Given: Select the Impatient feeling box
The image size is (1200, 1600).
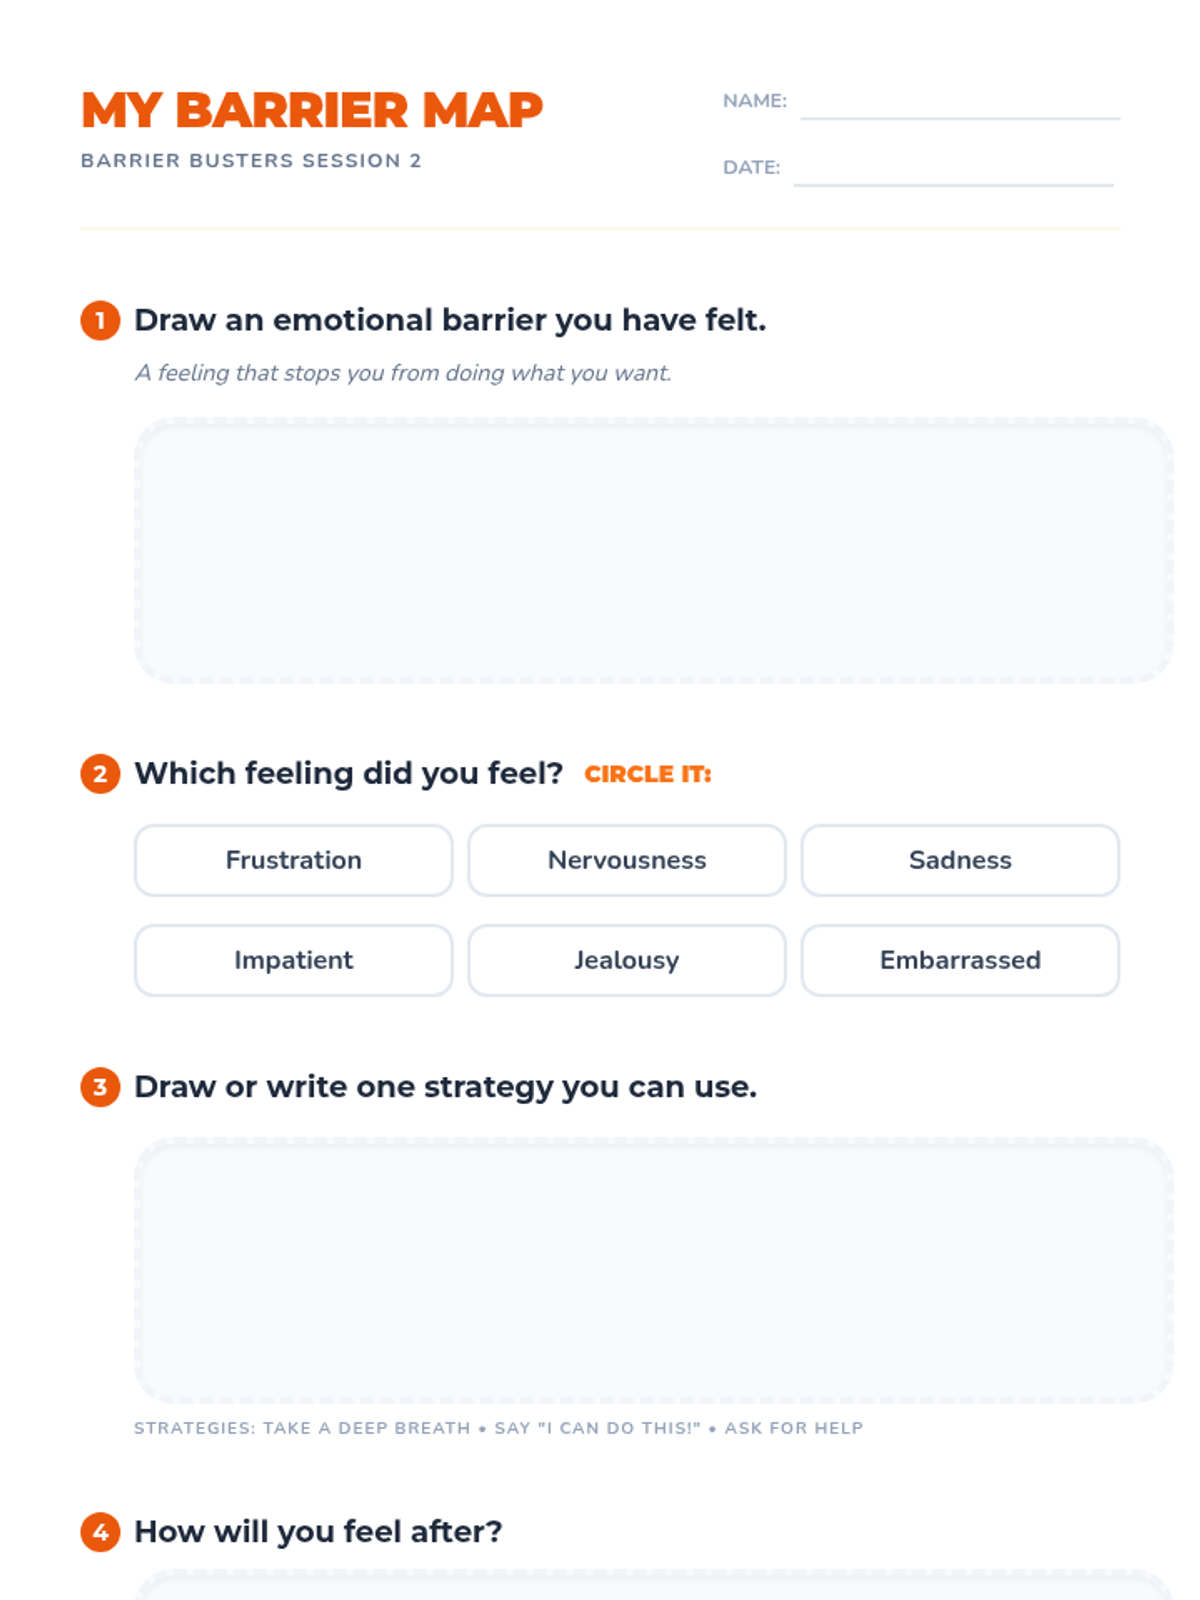Looking at the screenshot, I should tap(293, 960).
